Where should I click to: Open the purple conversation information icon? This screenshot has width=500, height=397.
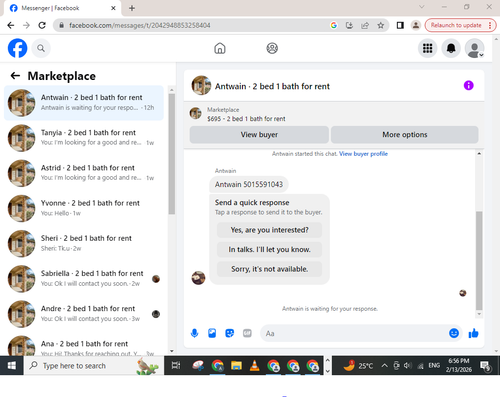click(469, 85)
